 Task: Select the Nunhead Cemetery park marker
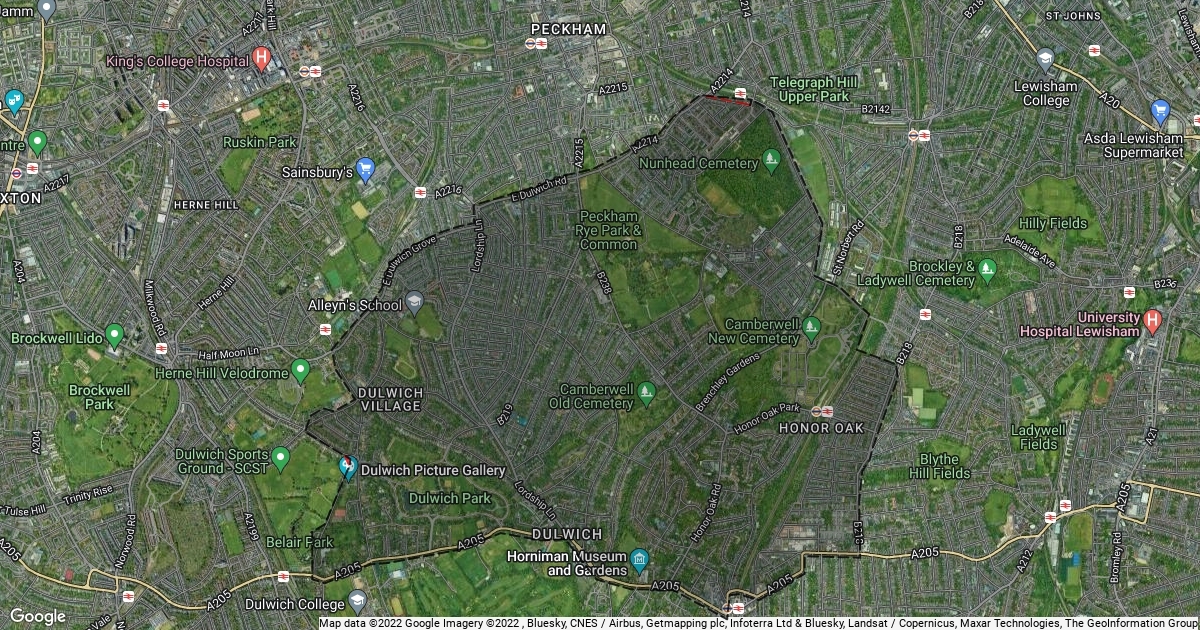click(771, 159)
